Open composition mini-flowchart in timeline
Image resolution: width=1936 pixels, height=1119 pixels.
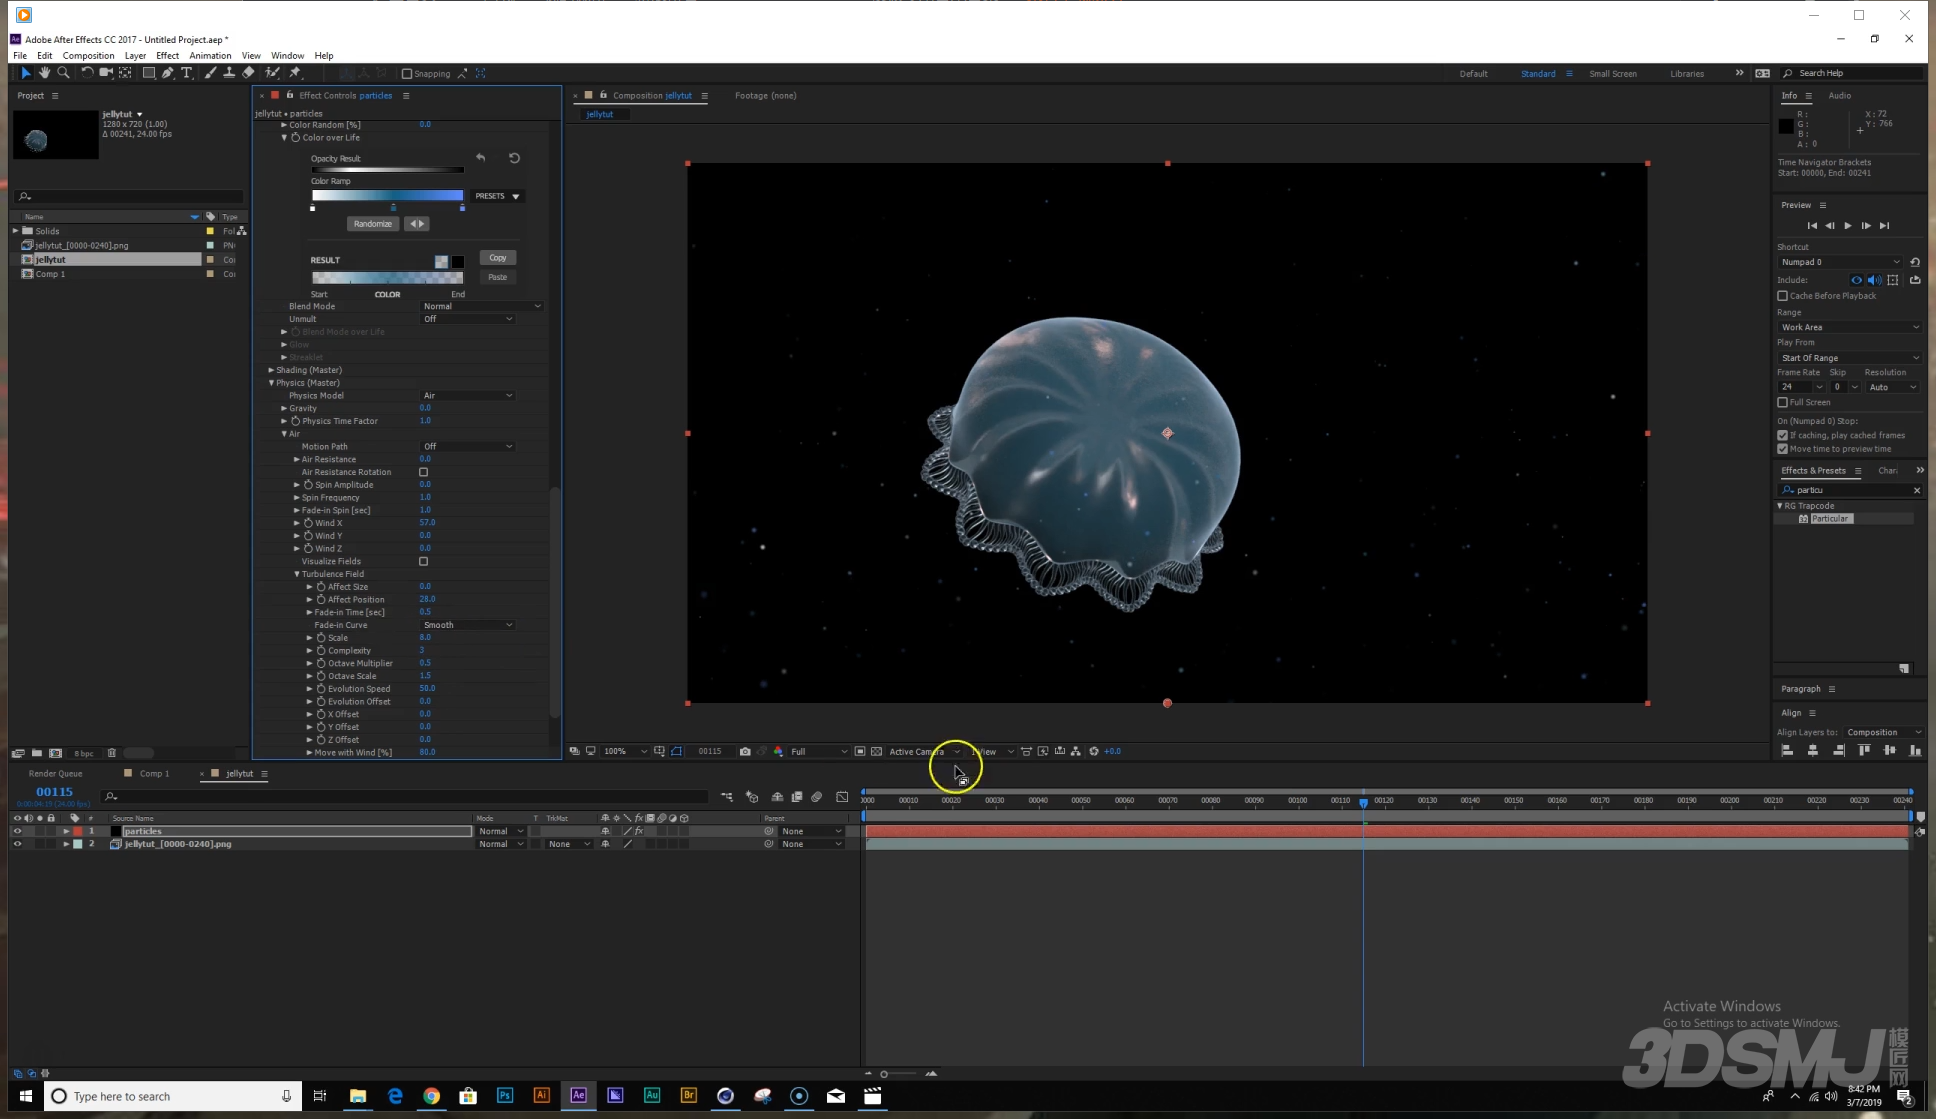727,797
